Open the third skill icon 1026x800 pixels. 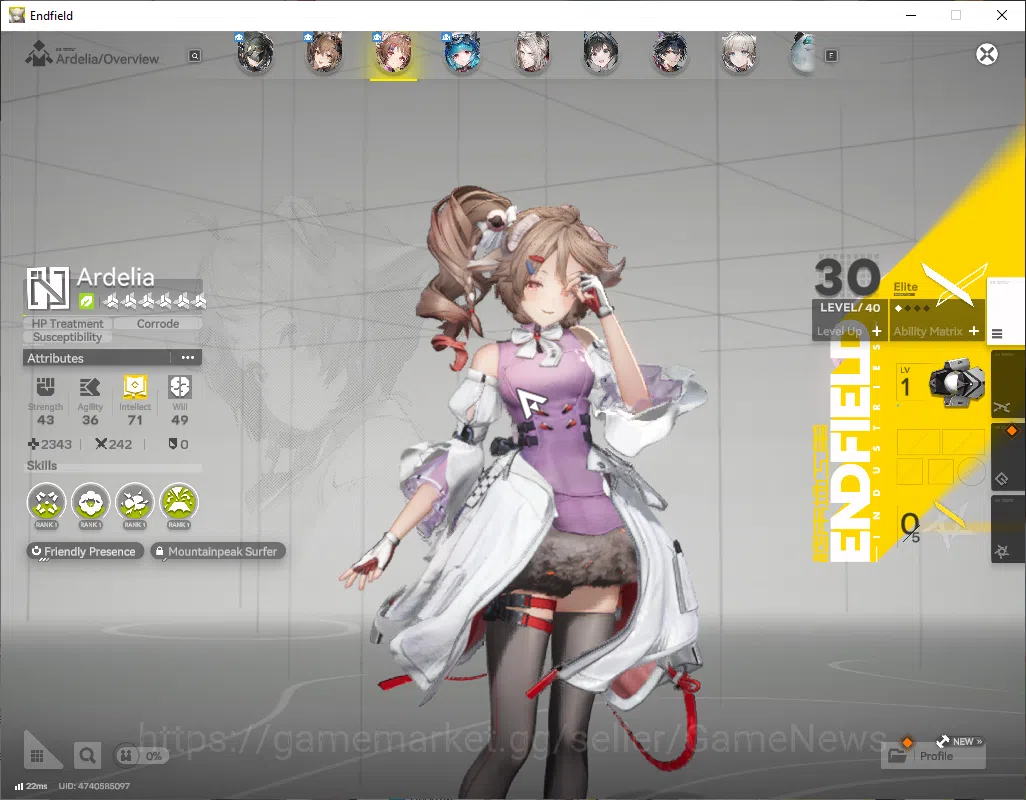pyautogui.click(x=135, y=502)
